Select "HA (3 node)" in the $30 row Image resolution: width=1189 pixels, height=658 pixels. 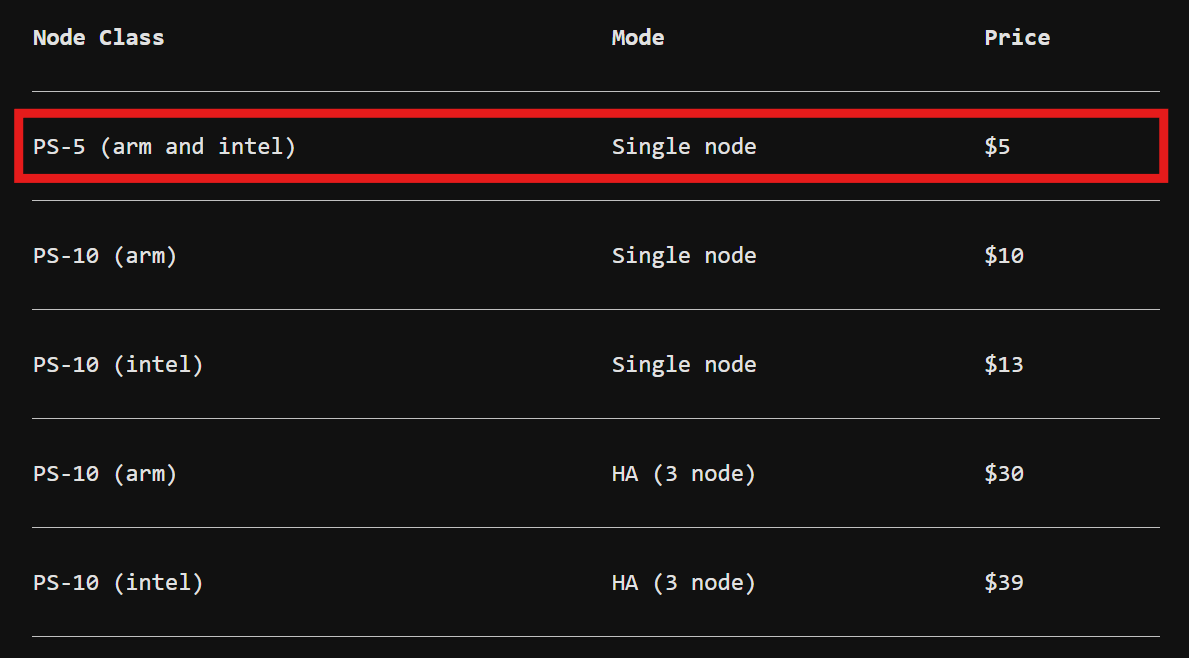(x=684, y=474)
